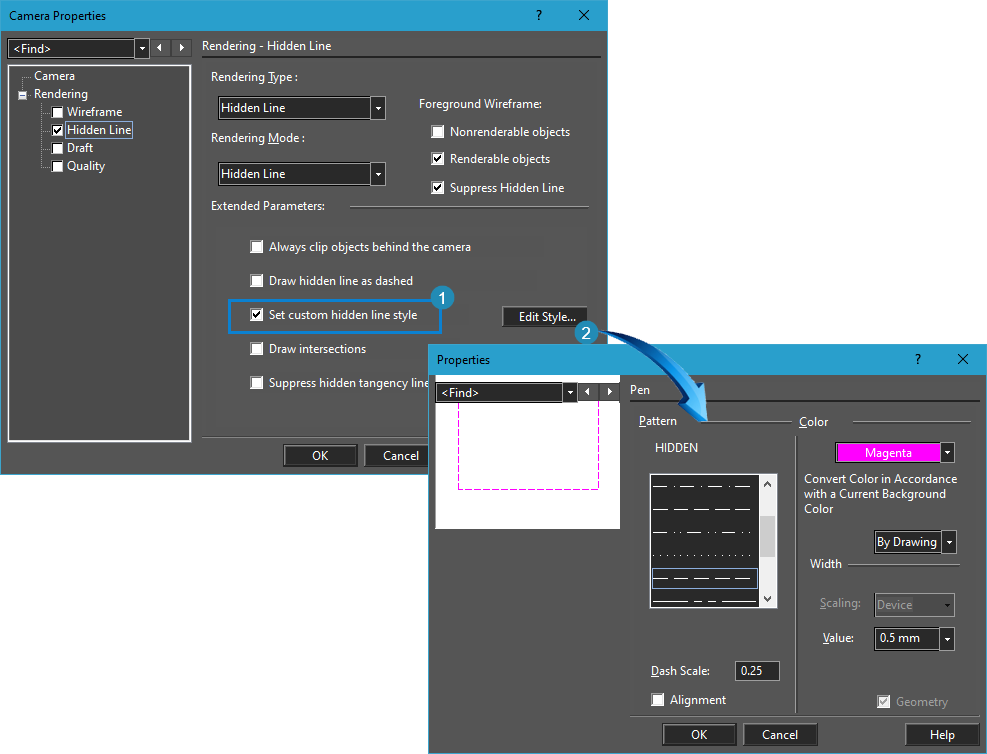Select Camera in the settings tree
987x754 pixels.
(x=54, y=76)
